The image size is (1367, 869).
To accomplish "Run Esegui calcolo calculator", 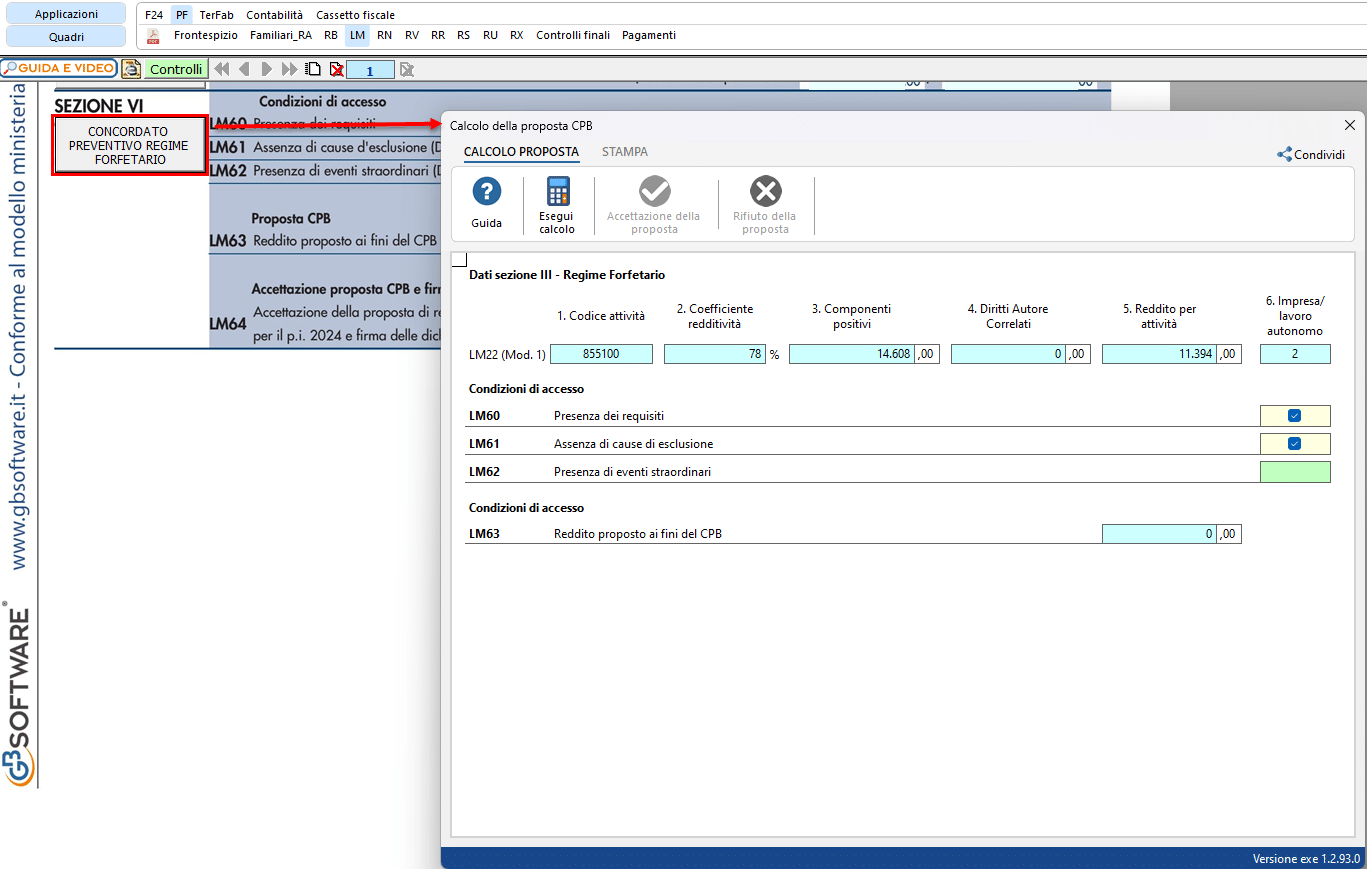I will pyautogui.click(x=557, y=192).
